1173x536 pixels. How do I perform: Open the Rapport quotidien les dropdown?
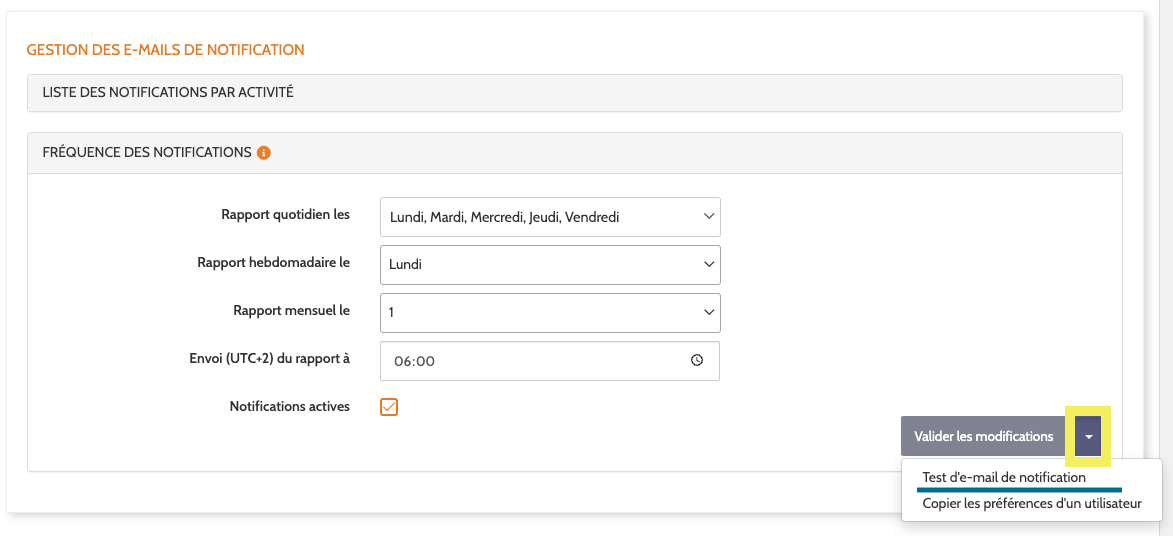(x=550, y=217)
